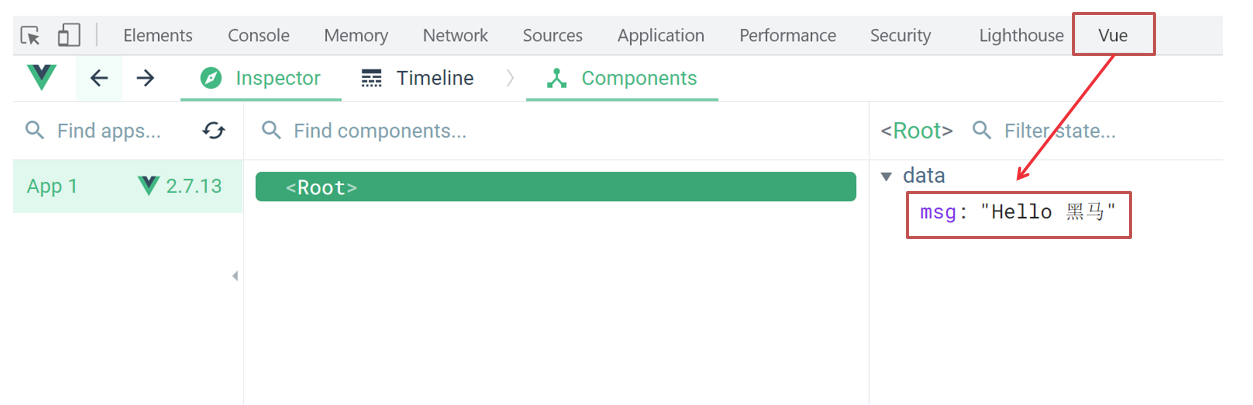Click the Timeline icon
The image size is (1253, 405).
(372, 78)
